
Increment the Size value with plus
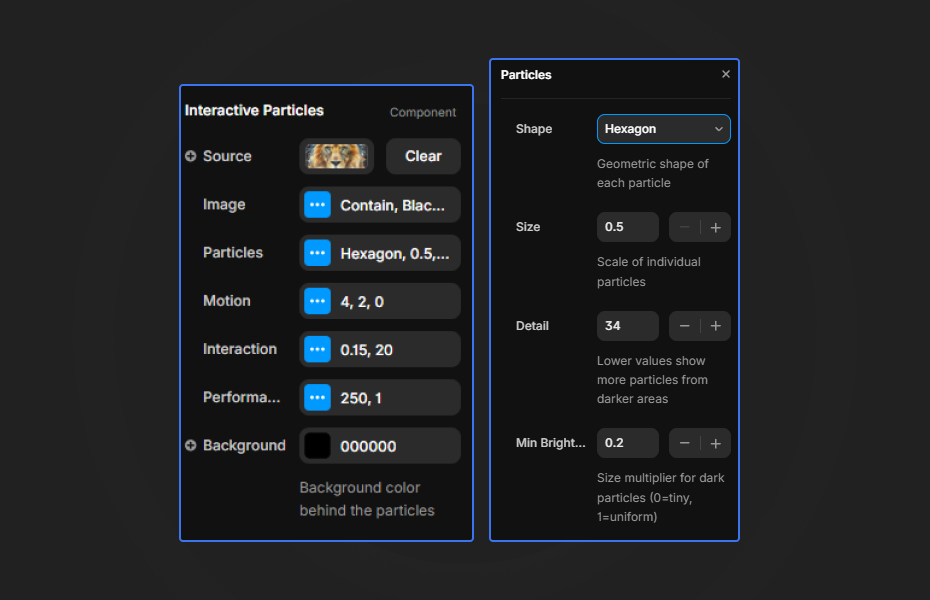[x=715, y=227]
